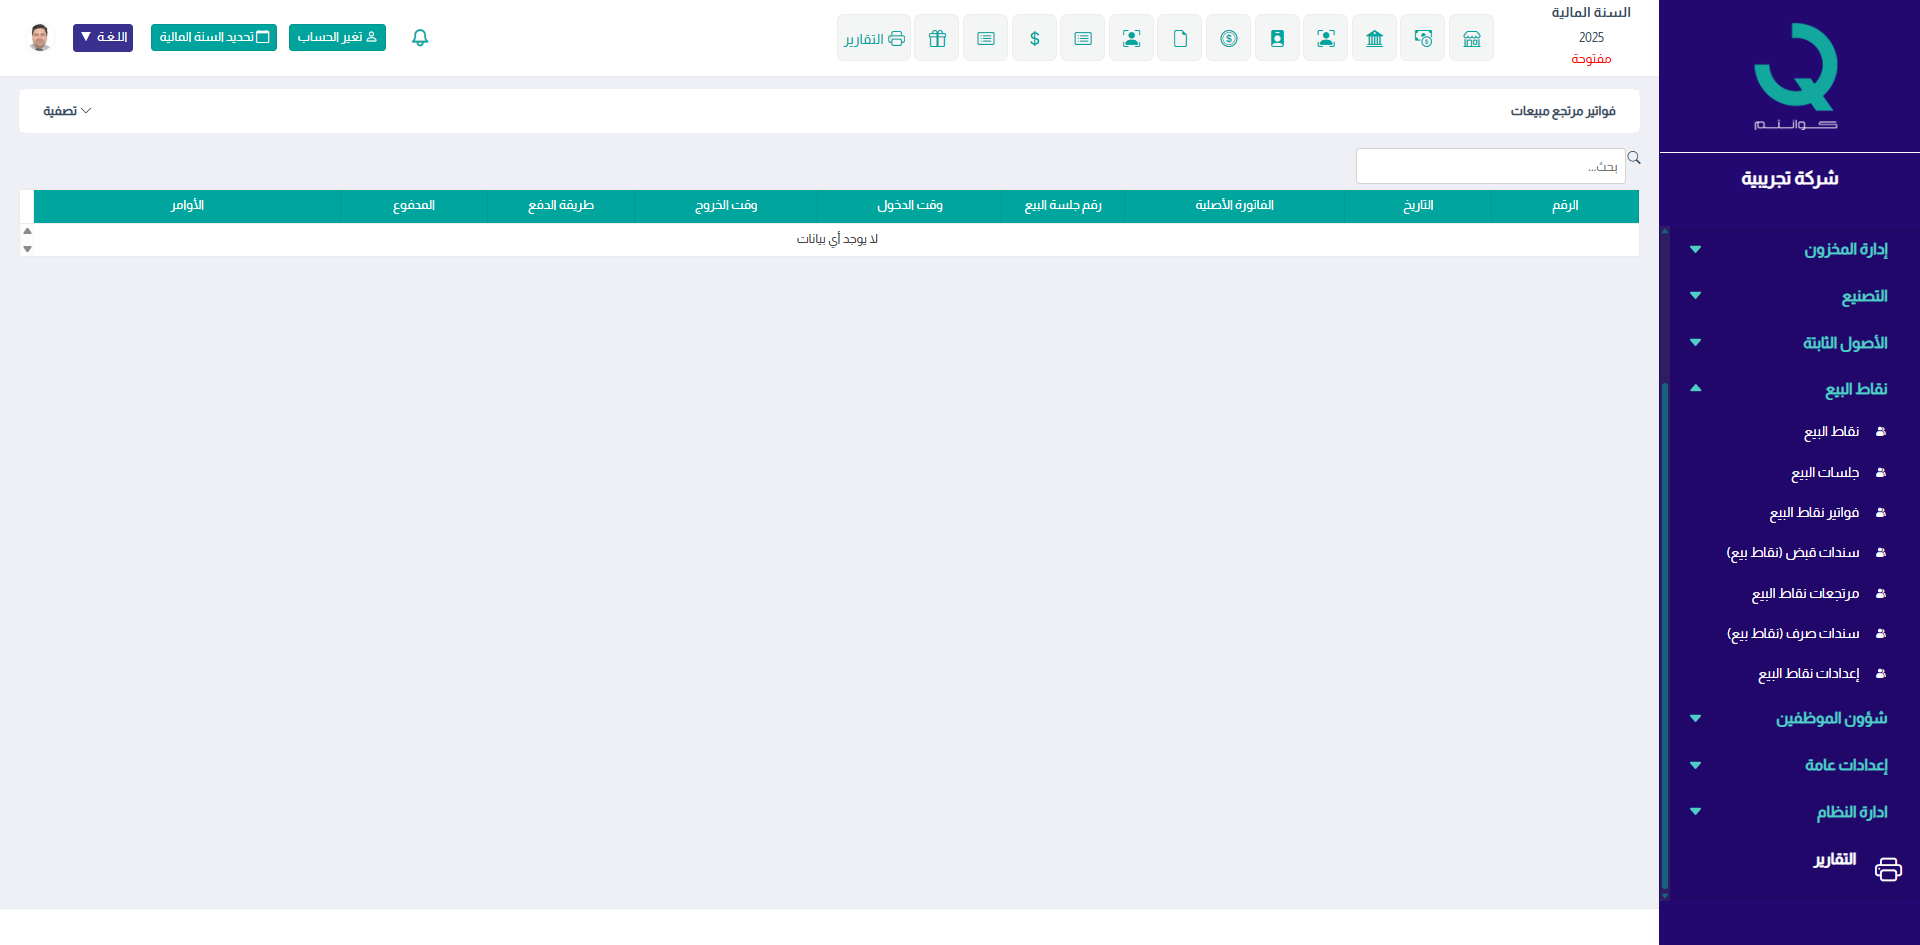
Task: Open the تصفية filter dropdown
Action: pos(67,111)
